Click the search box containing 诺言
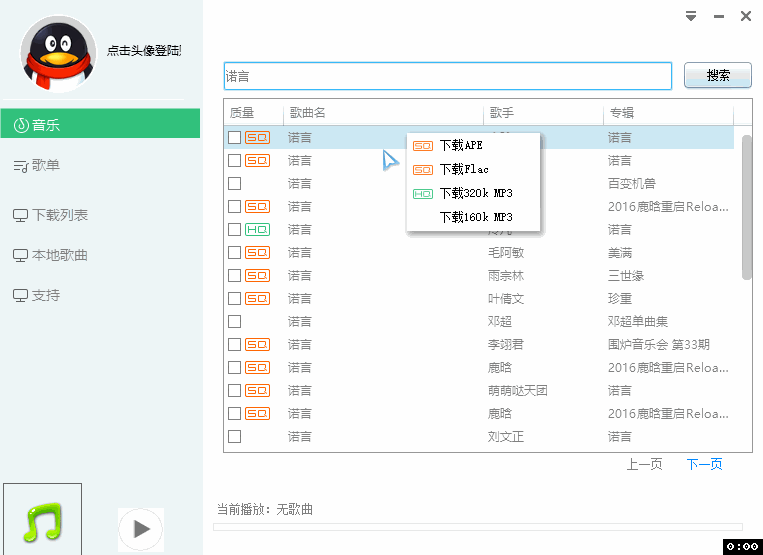763x555 pixels. (x=447, y=76)
